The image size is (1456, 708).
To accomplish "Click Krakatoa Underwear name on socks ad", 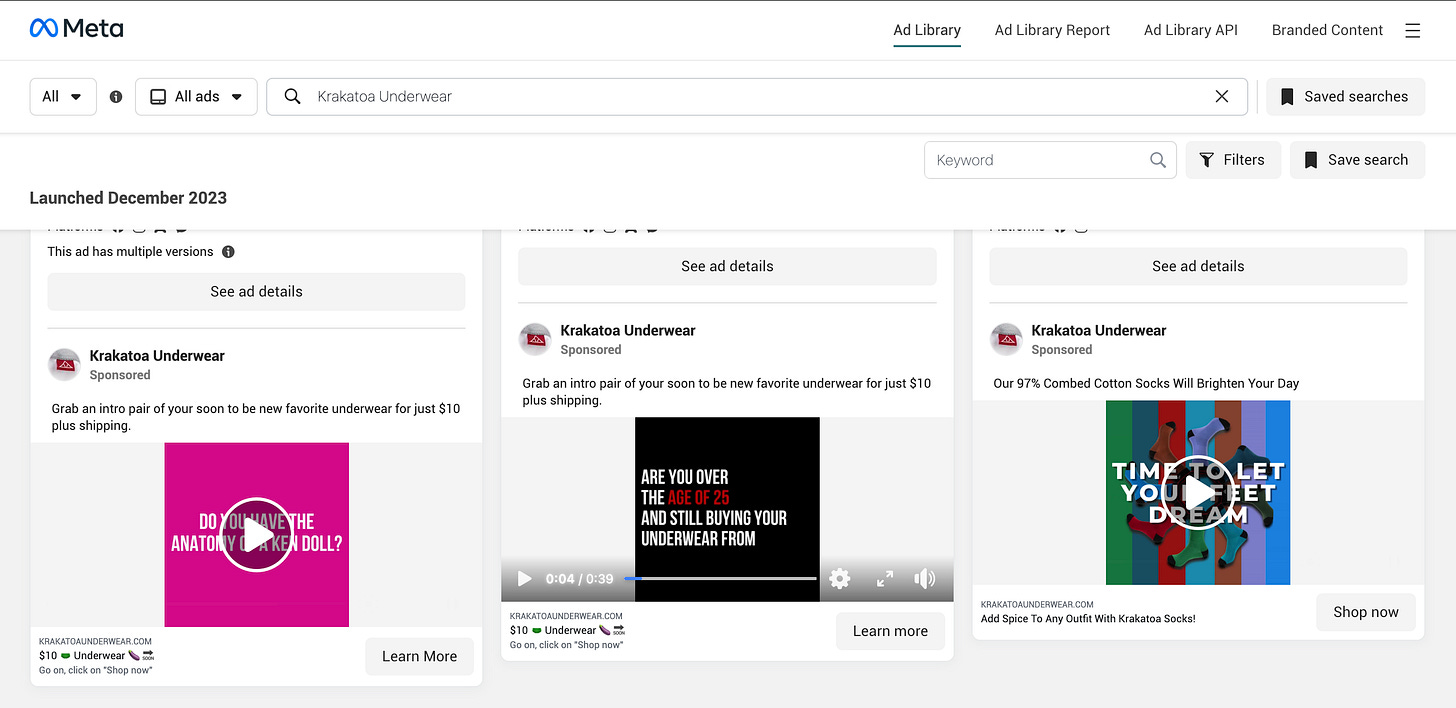I will coord(1099,330).
